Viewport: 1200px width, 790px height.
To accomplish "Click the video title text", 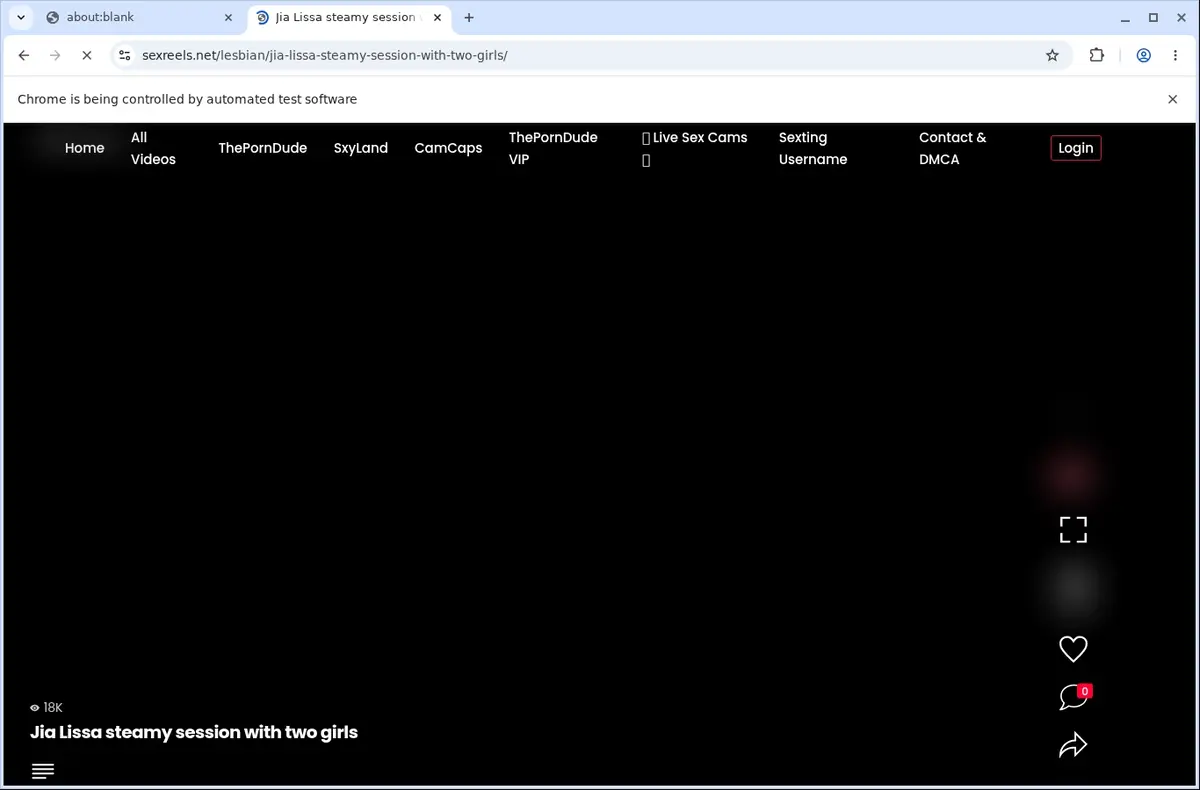I will click(x=194, y=732).
